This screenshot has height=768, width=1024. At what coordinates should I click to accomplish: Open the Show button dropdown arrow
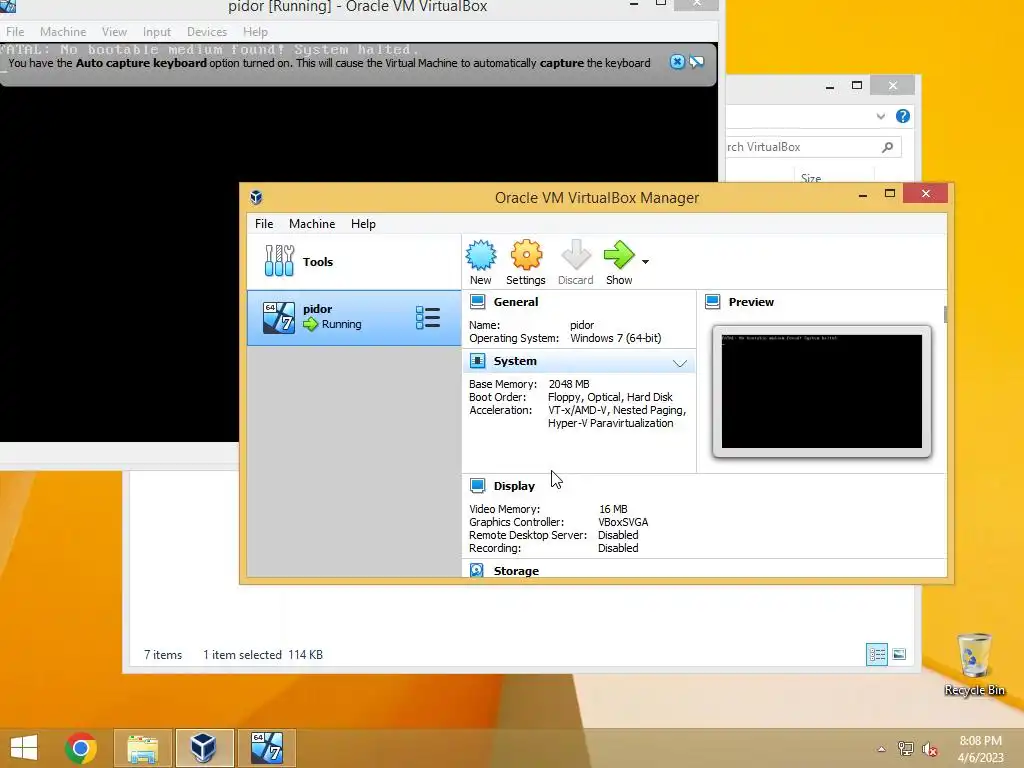tap(645, 262)
